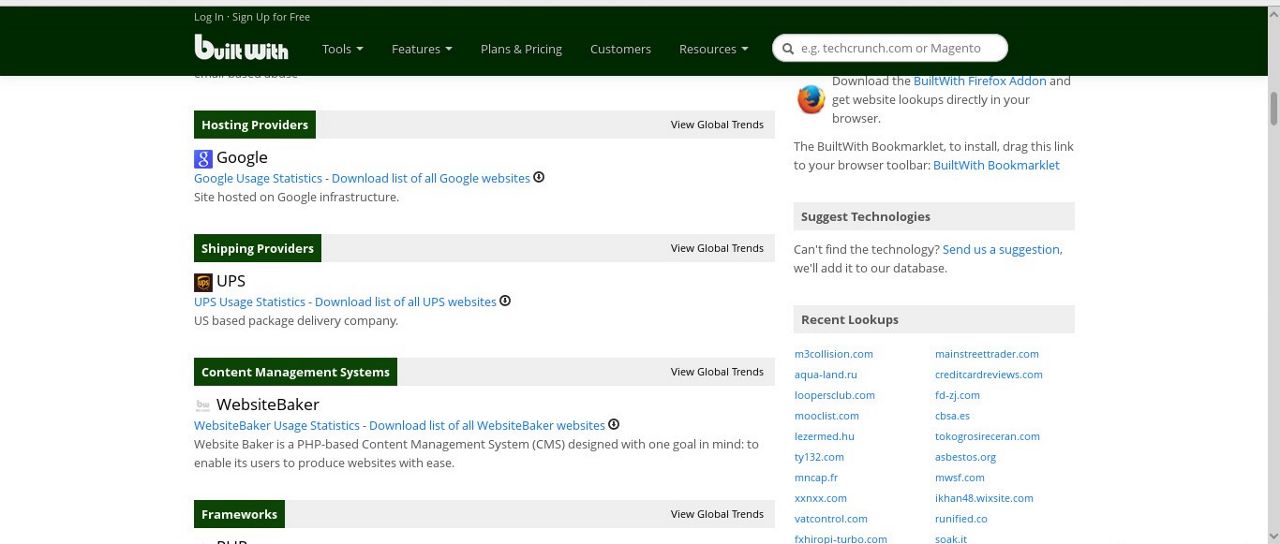Open recent lookup lezermed.hu
1280x544 pixels.
tap(825, 437)
